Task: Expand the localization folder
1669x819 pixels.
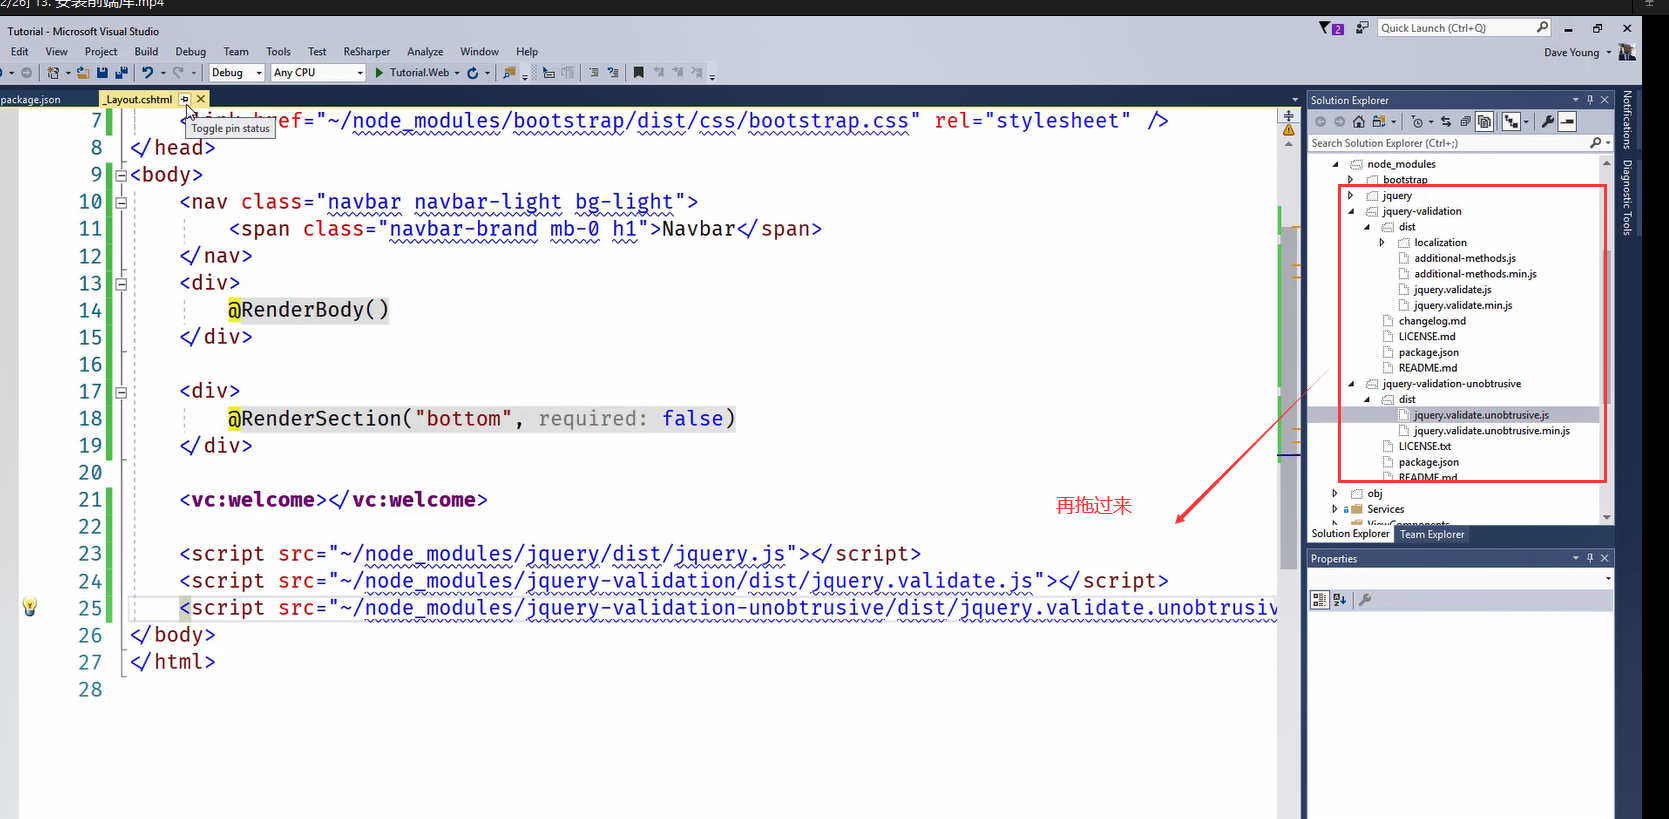Action: coord(1382,243)
